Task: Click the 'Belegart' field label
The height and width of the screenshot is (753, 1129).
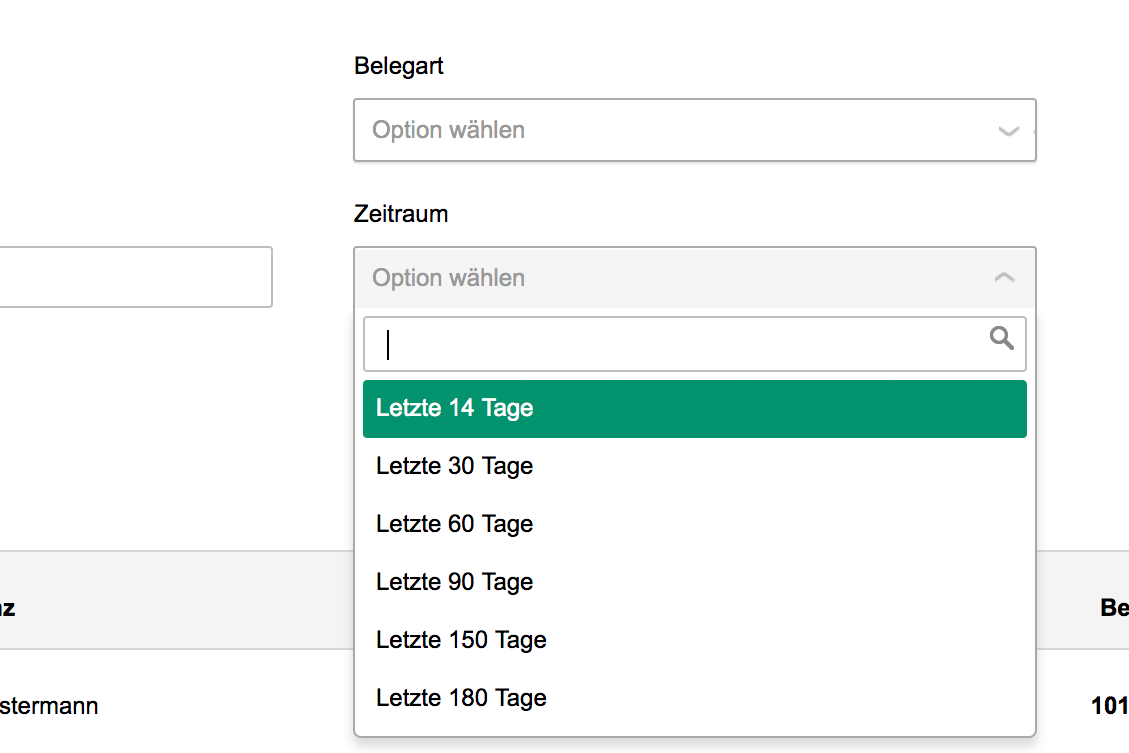Action: 398,66
